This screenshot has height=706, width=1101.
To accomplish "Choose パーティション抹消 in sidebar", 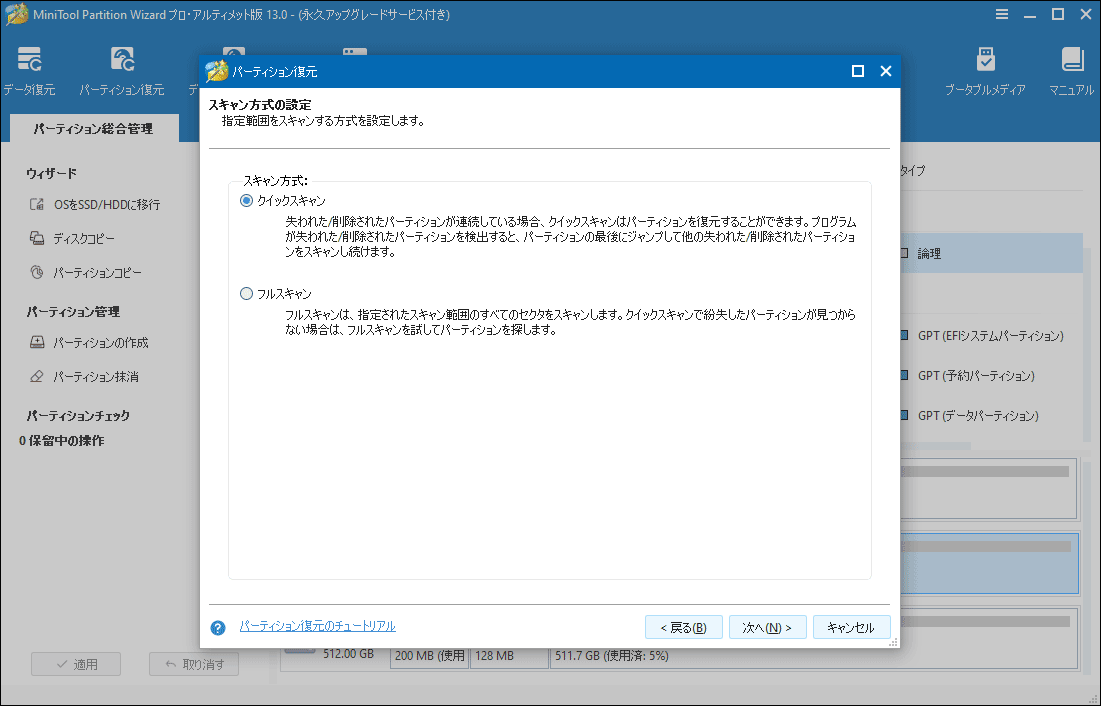I will coord(84,377).
